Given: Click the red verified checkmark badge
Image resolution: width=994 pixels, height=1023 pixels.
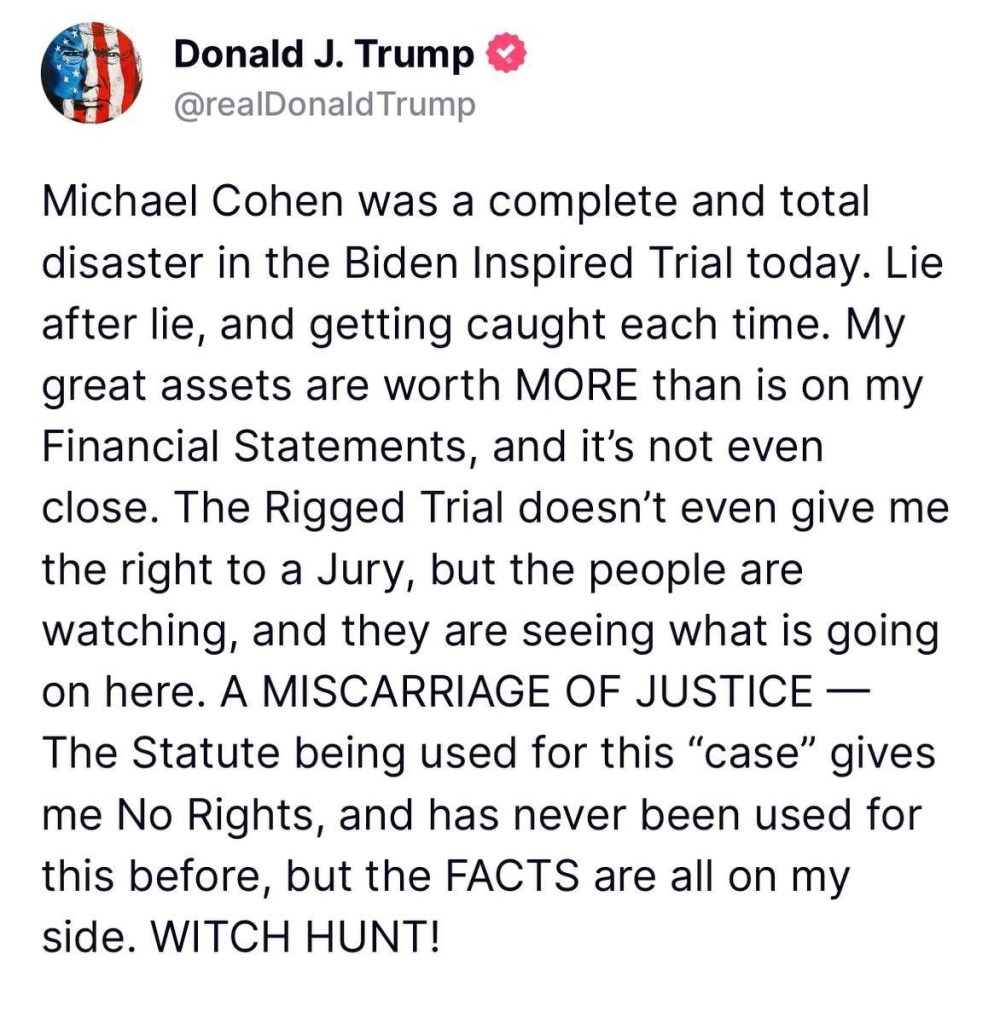Looking at the screenshot, I should click(504, 55).
